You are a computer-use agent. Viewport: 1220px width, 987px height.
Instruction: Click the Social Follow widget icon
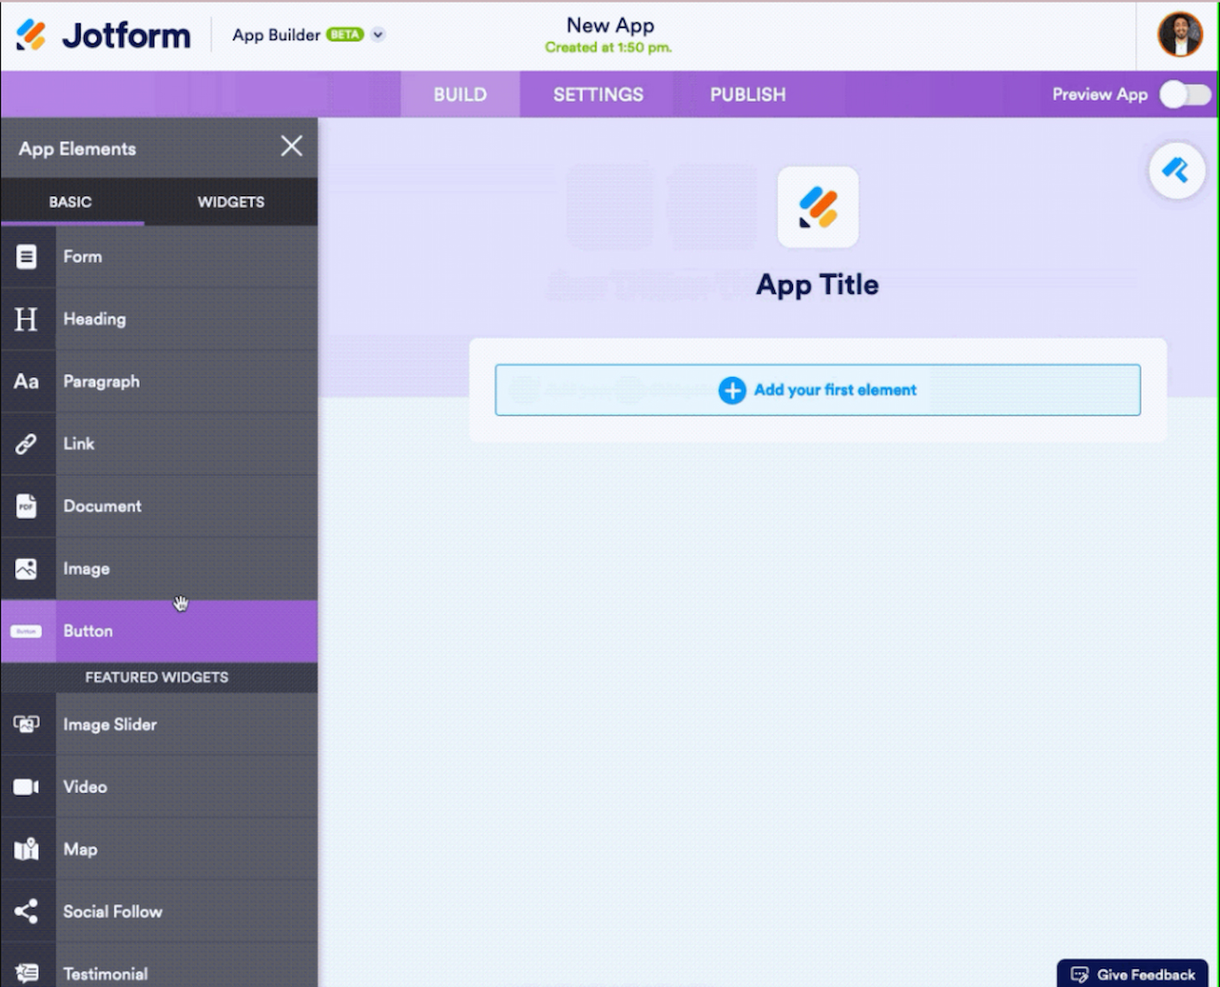tap(27, 911)
